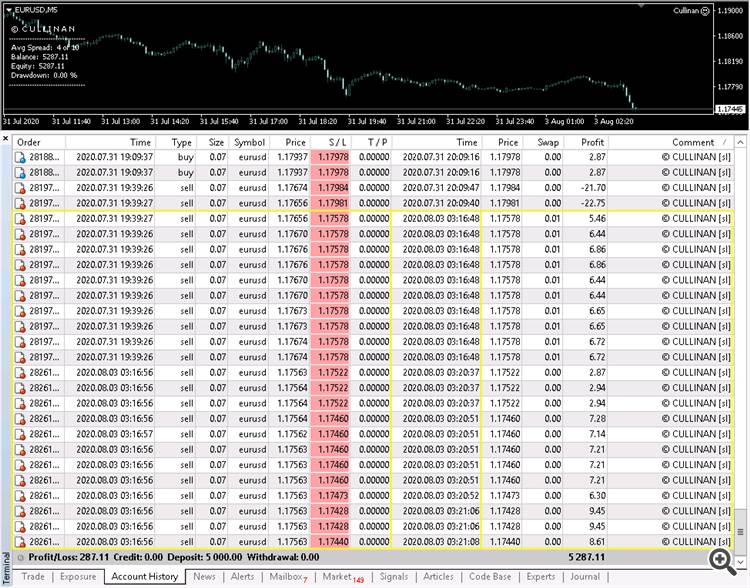Switch to the Experts tab
Viewport: 750px width, 588px height.
[x=540, y=577]
